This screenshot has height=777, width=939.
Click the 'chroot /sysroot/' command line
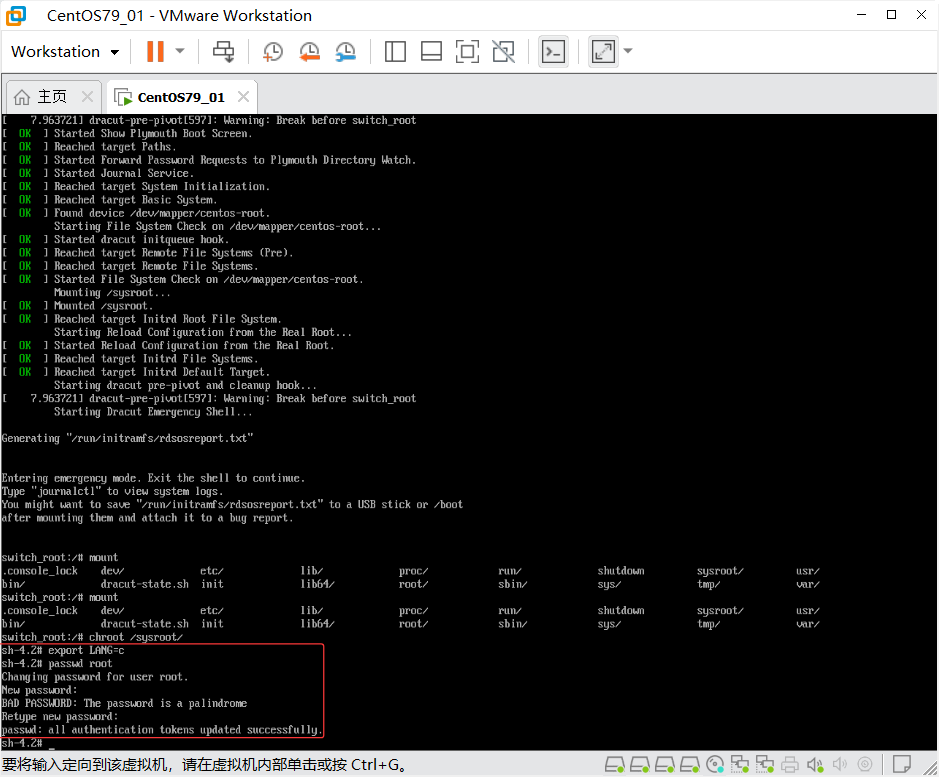coord(92,637)
